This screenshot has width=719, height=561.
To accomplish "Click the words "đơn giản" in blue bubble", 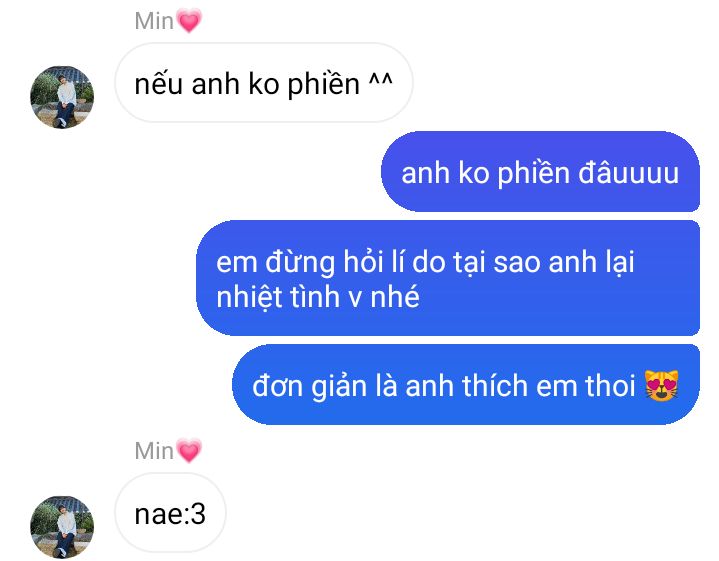I will 310,387.
